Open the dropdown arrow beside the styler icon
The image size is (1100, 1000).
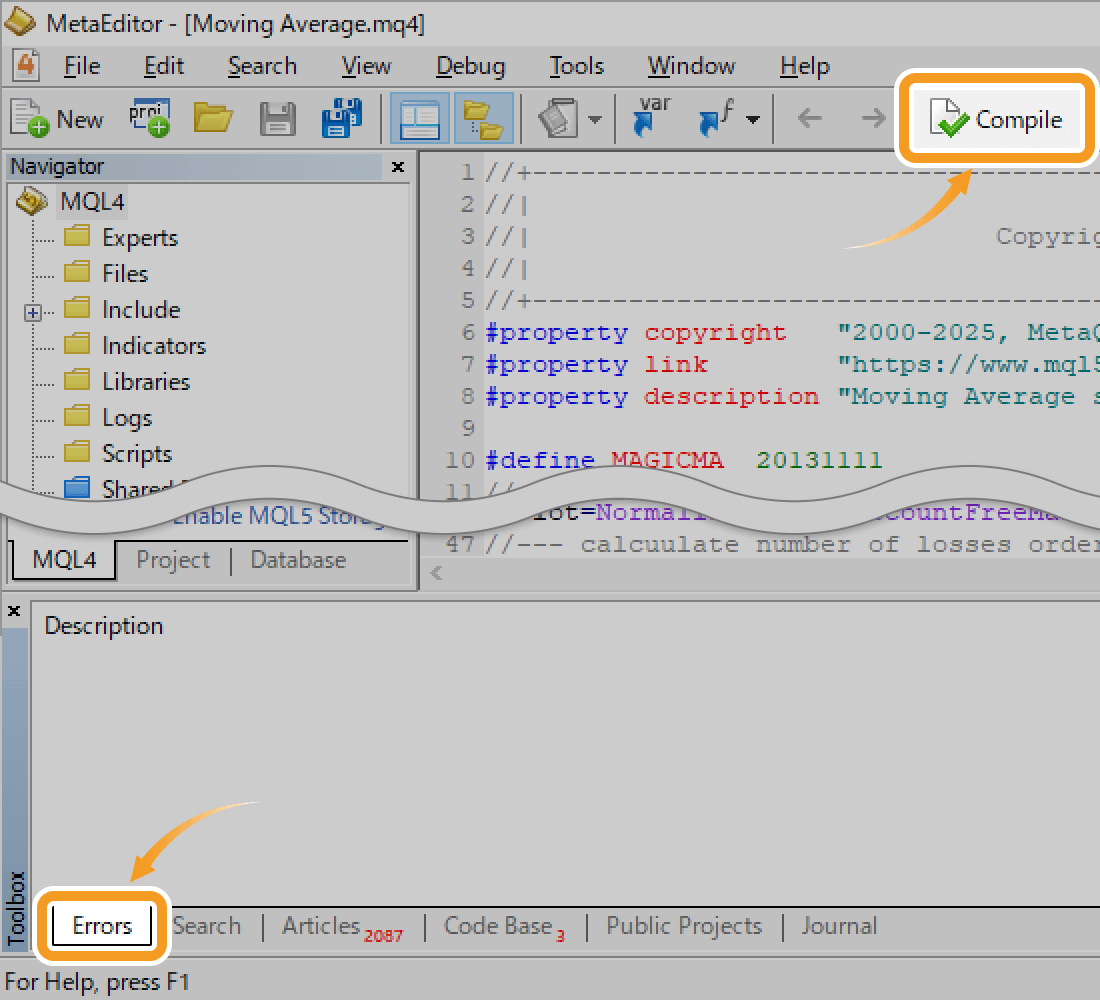click(x=594, y=120)
